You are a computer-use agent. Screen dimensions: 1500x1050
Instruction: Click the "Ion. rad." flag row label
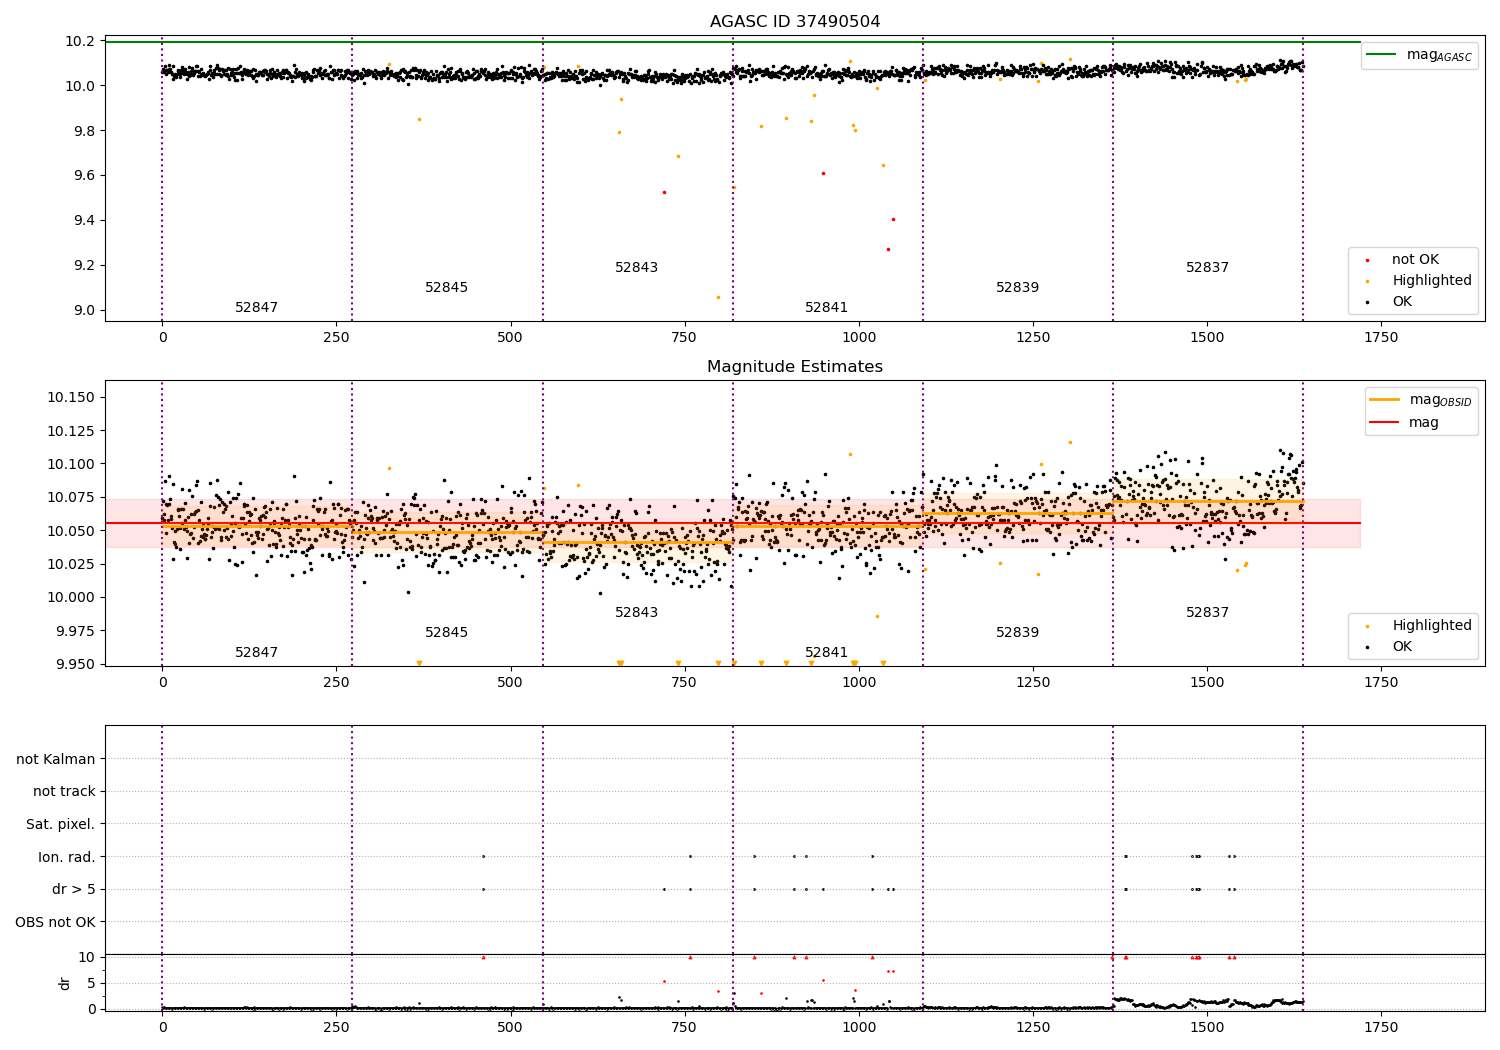pos(67,857)
